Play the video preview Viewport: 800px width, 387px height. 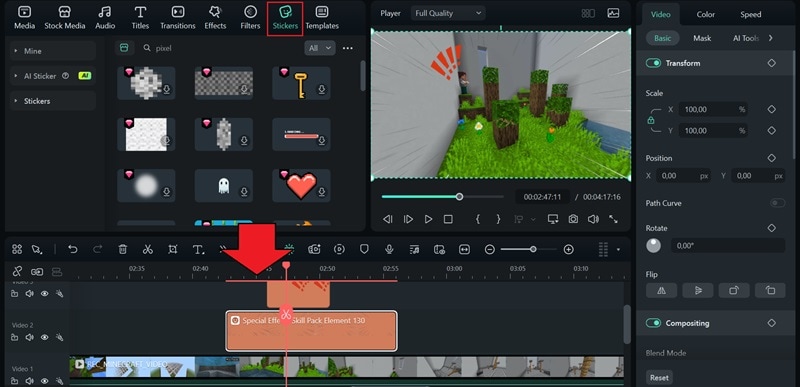pyautogui.click(x=429, y=219)
